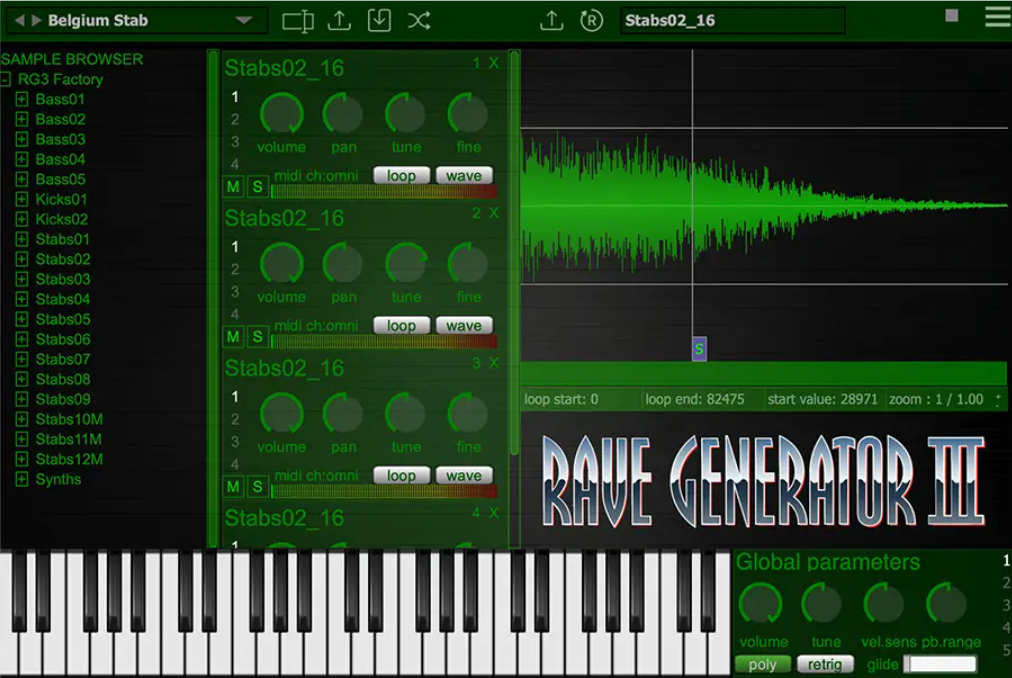1012x678 pixels.
Task: Remove layer 3 with its X
Action: [494, 363]
